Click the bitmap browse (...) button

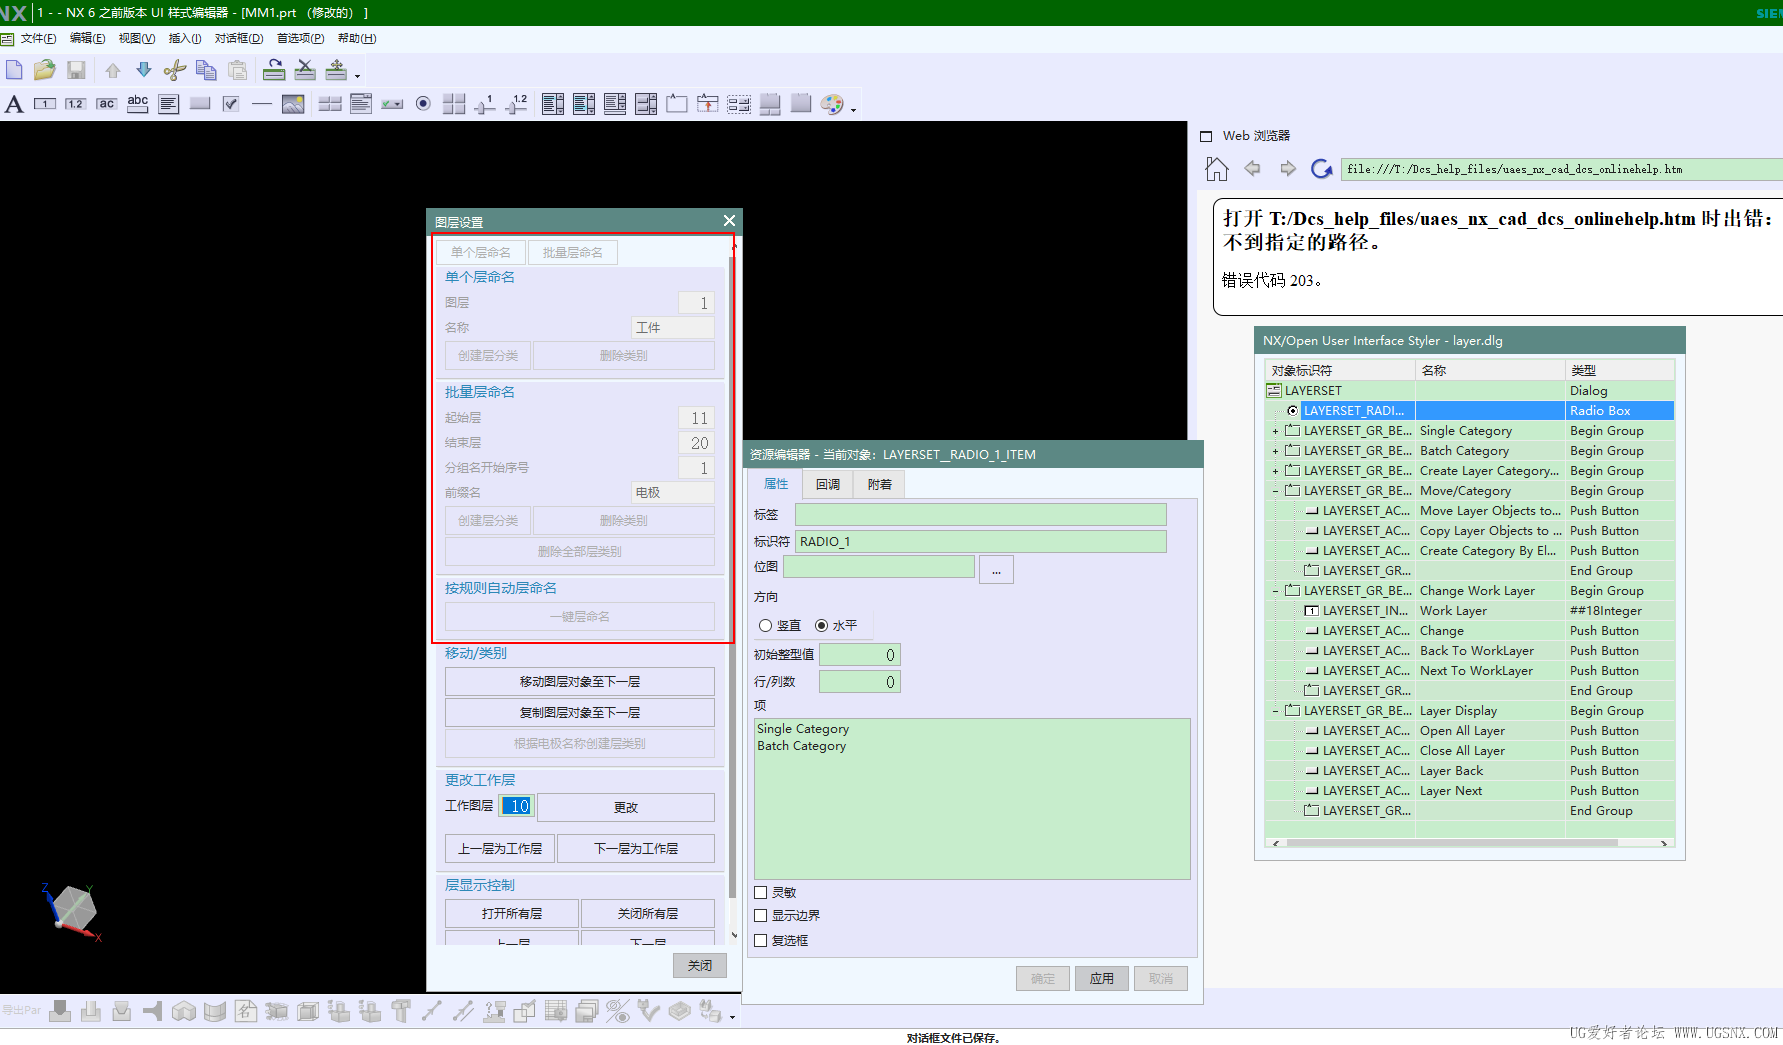click(996, 570)
